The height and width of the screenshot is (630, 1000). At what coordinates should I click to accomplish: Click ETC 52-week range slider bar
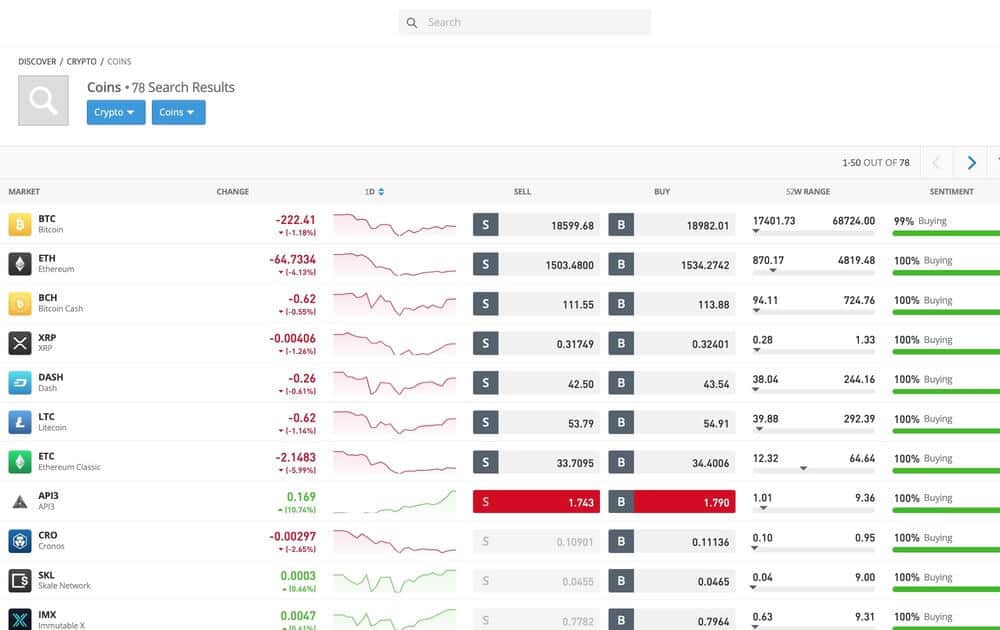(813, 470)
